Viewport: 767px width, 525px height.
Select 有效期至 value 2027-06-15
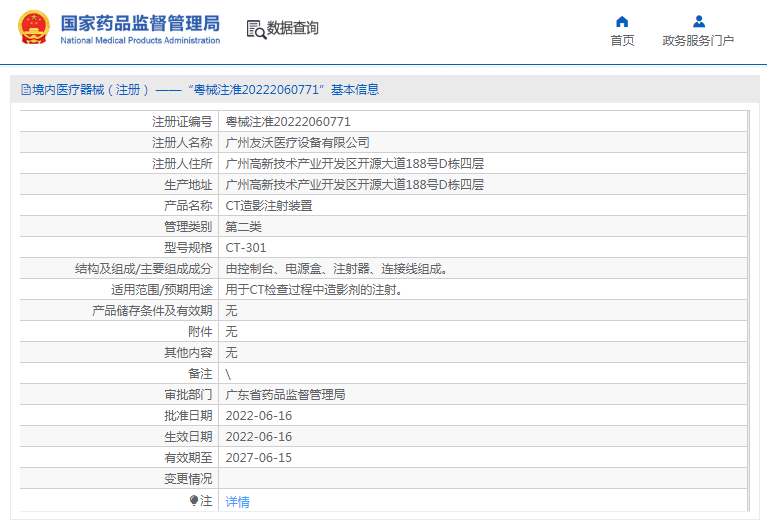coord(258,457)
